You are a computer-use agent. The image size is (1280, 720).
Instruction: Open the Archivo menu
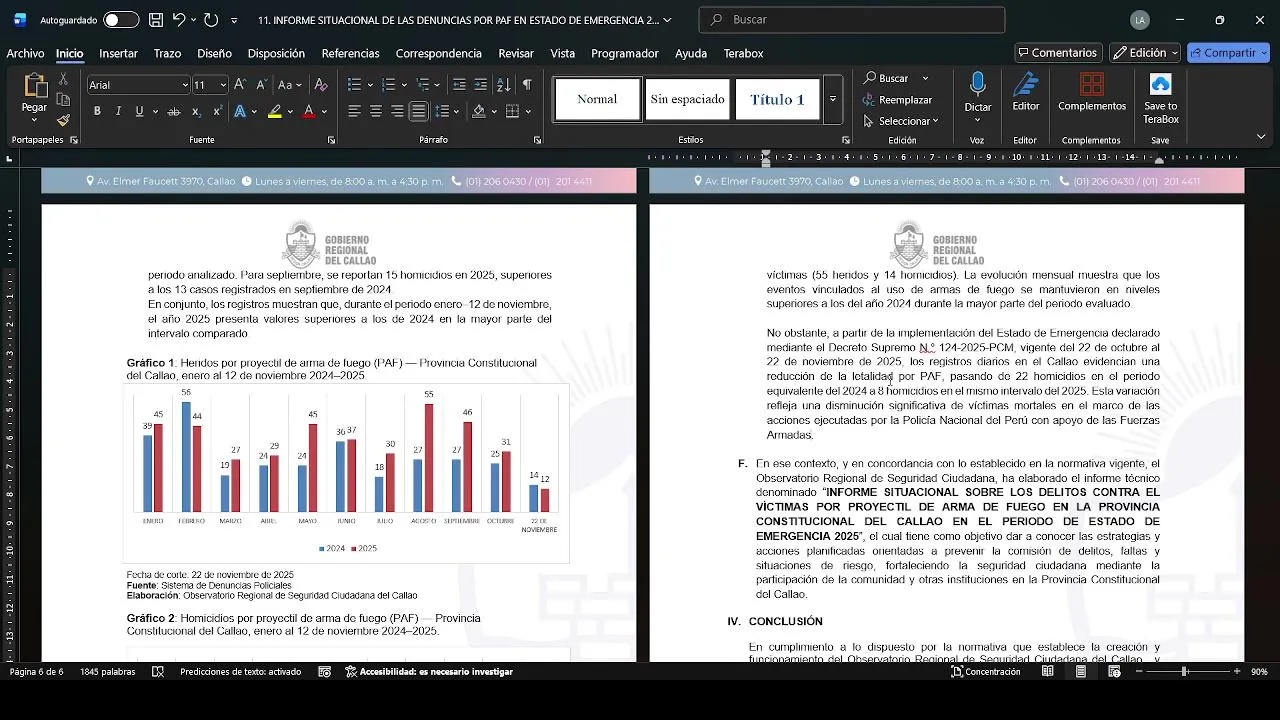(25, 53)
